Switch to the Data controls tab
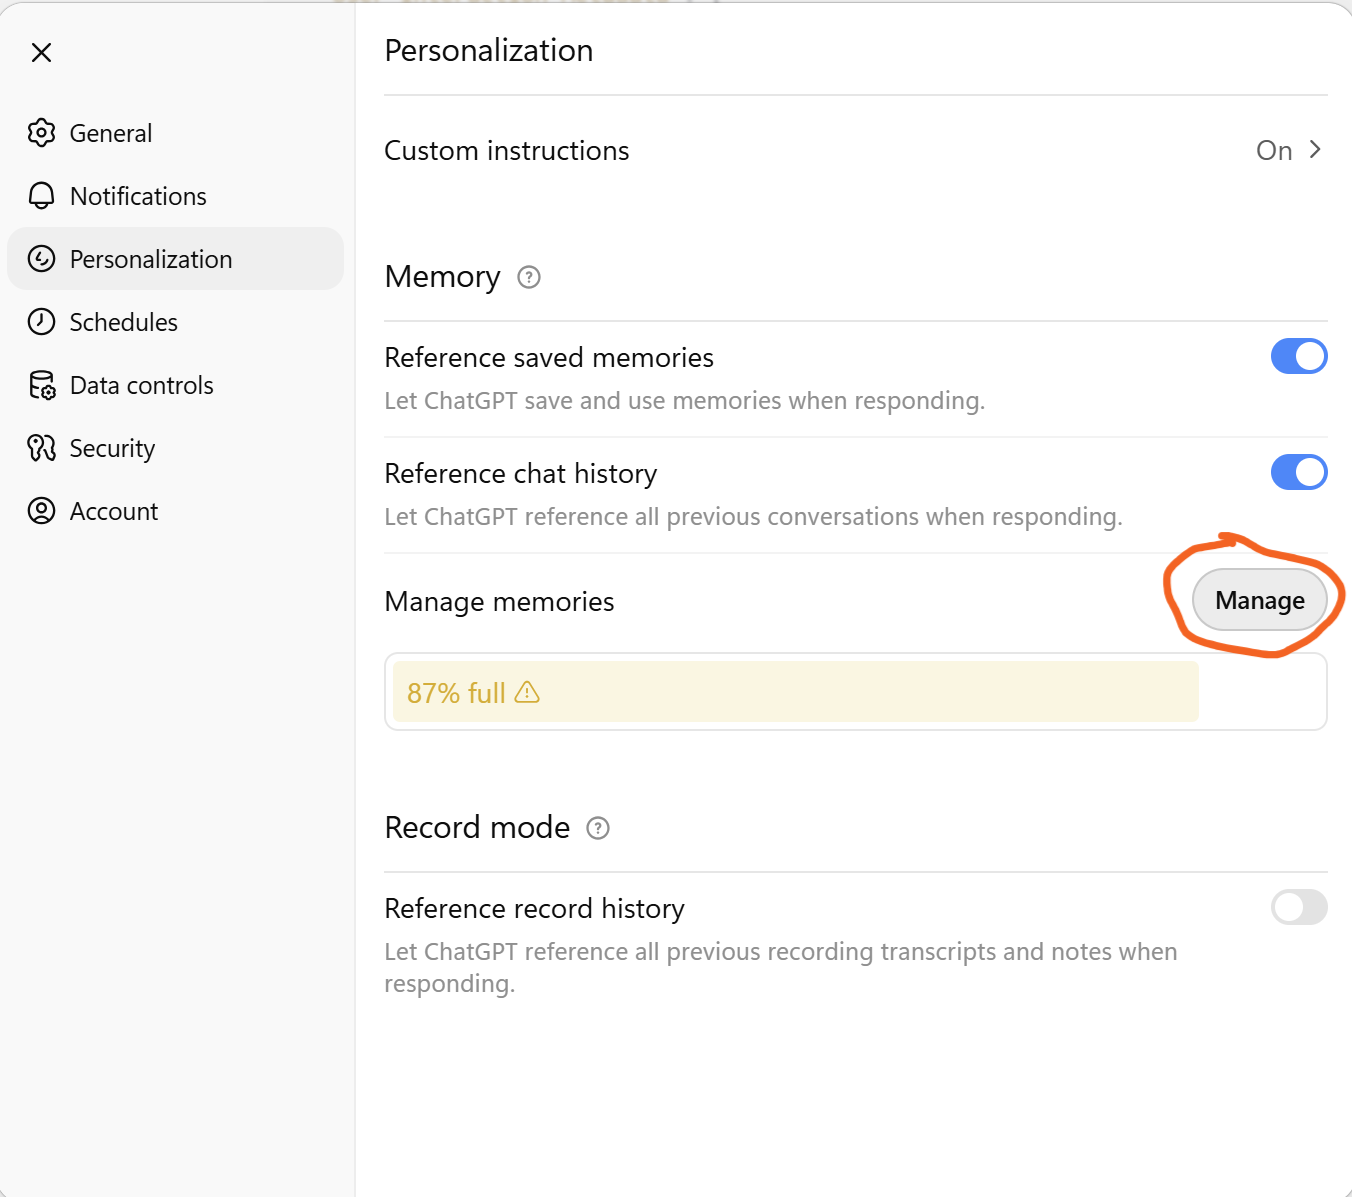The height and width of the screenshot is (1197, 1352). [x=141, y=385]
